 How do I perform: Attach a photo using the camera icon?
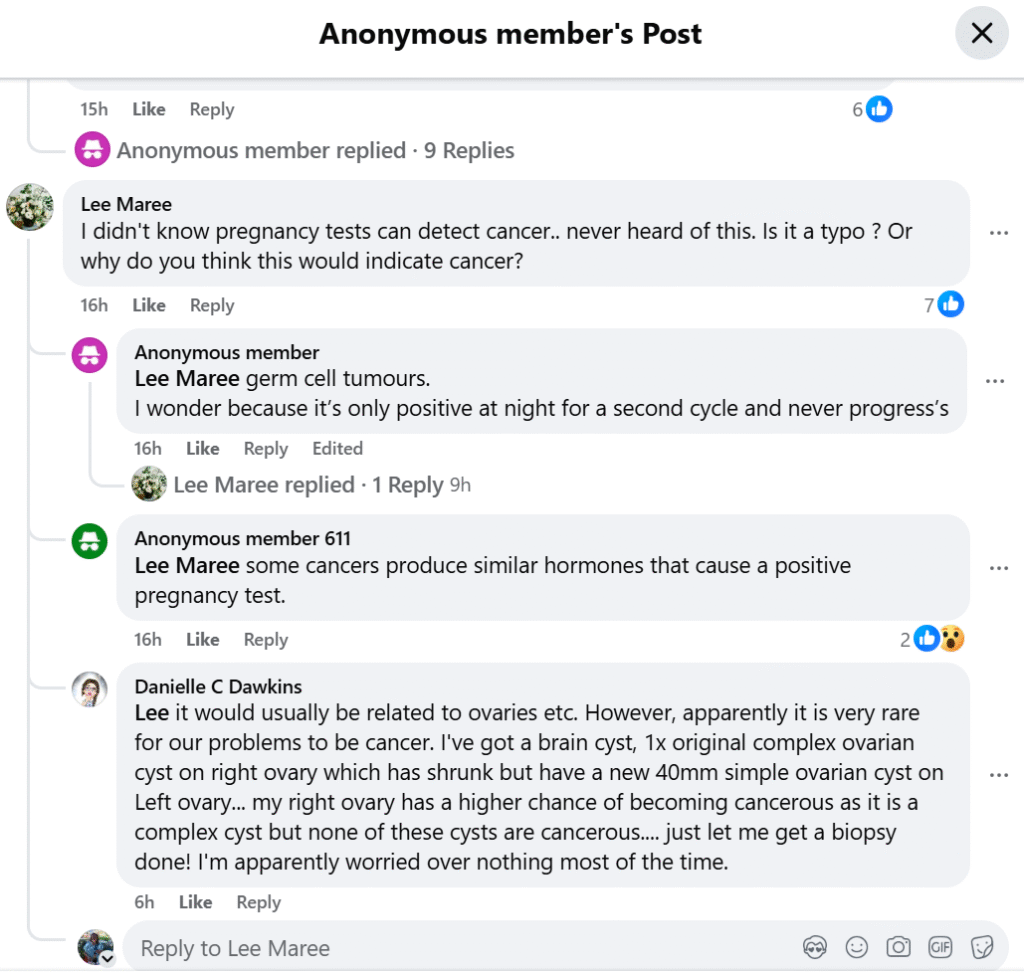tap(898, 947)
